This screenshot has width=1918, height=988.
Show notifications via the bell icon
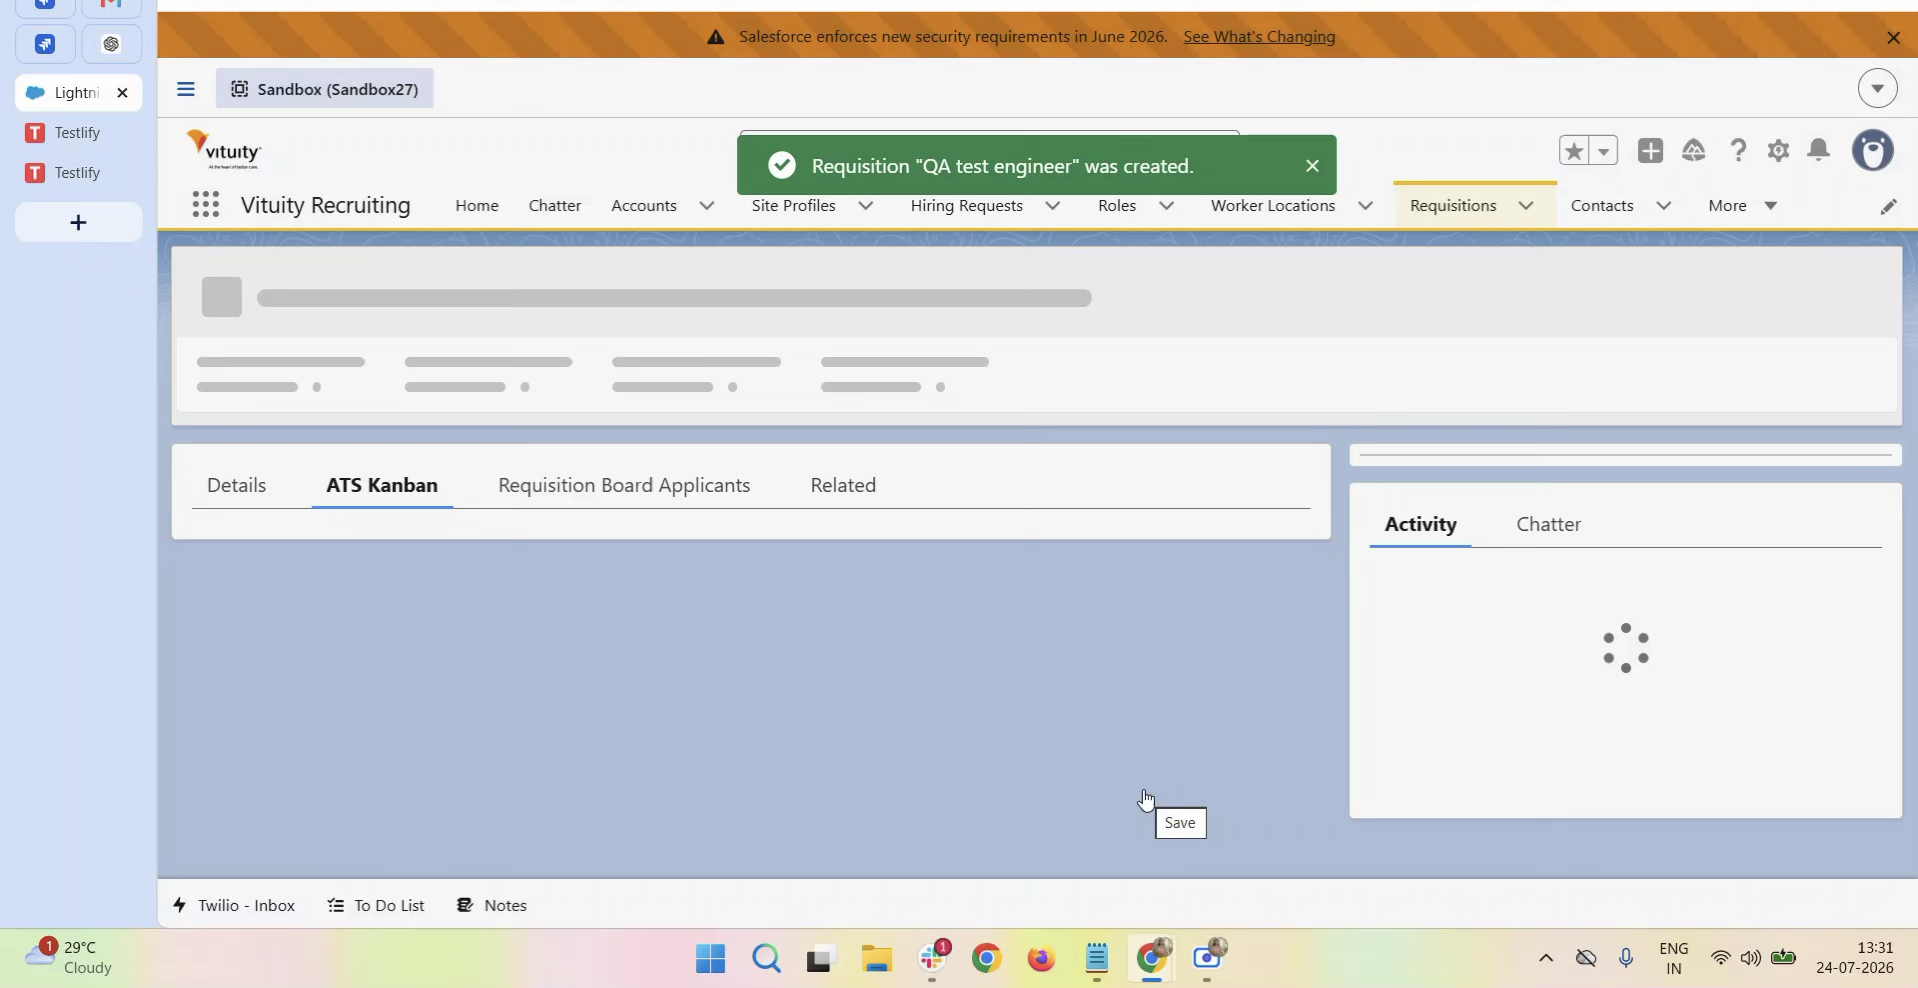point(1819,151)
